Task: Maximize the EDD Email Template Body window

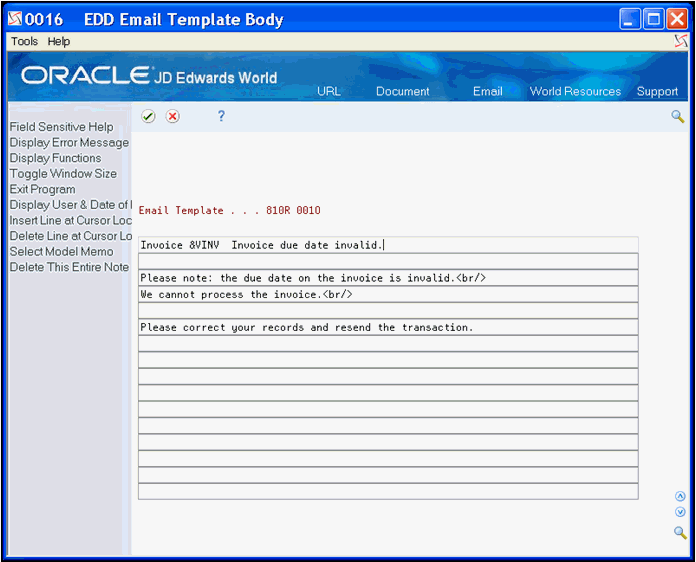Action: pyautogui.click(x=653, y=20)
